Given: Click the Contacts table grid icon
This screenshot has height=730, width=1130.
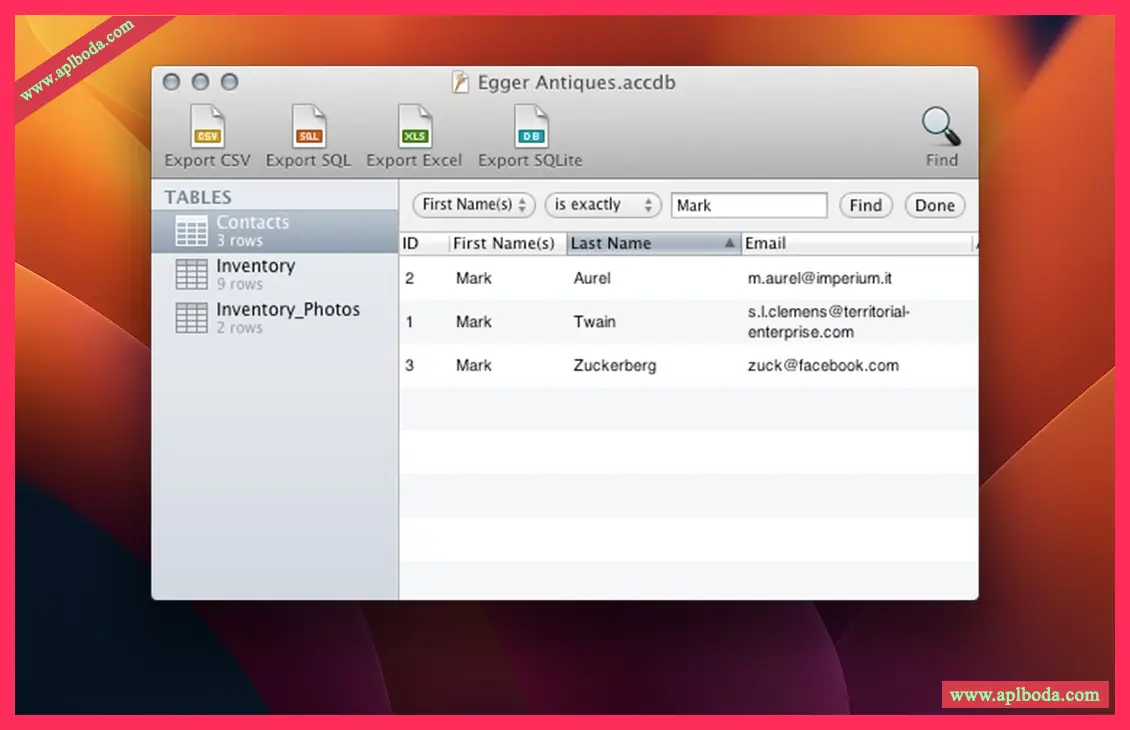Looking at the screenshot, I should (x=192, y=231).
